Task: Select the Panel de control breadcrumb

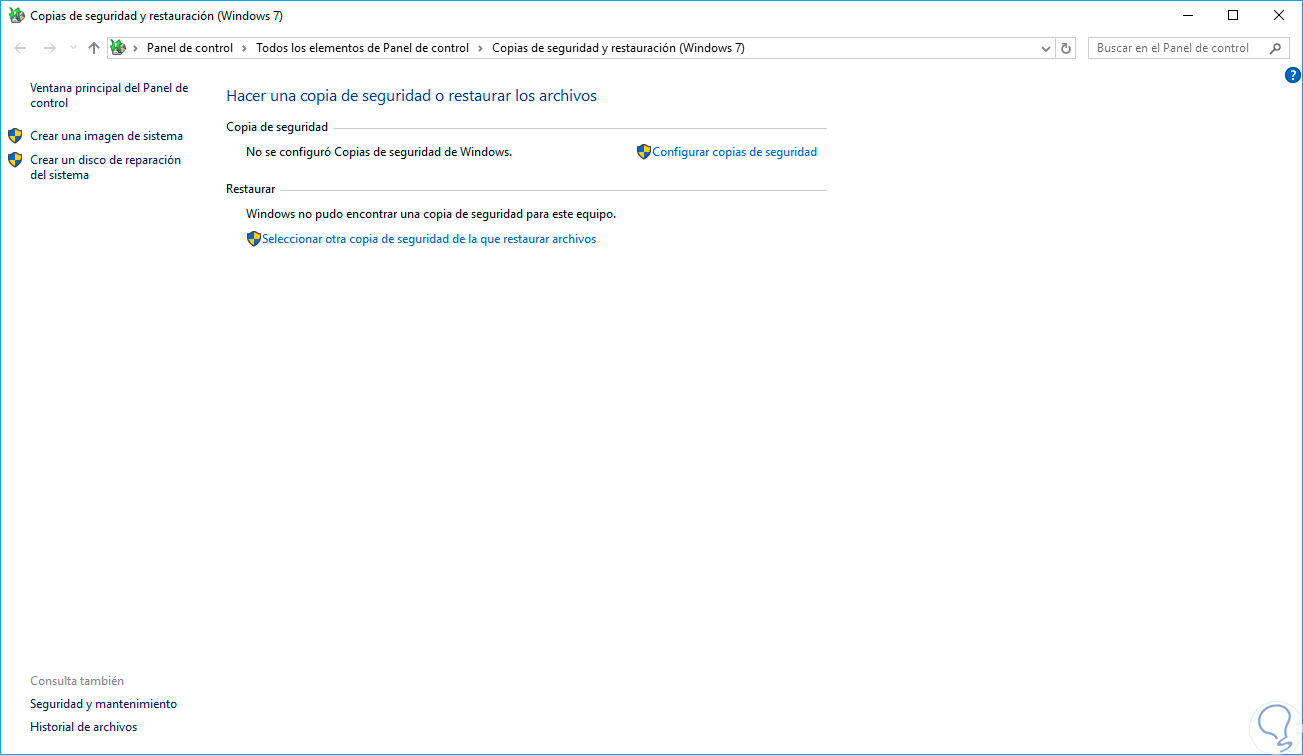Action: [x=190, y=48]
